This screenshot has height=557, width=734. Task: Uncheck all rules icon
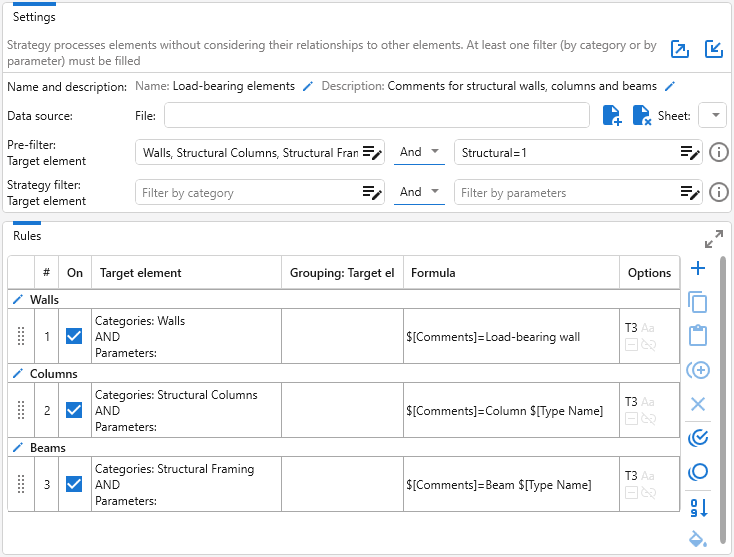click(x=698, y=472)
